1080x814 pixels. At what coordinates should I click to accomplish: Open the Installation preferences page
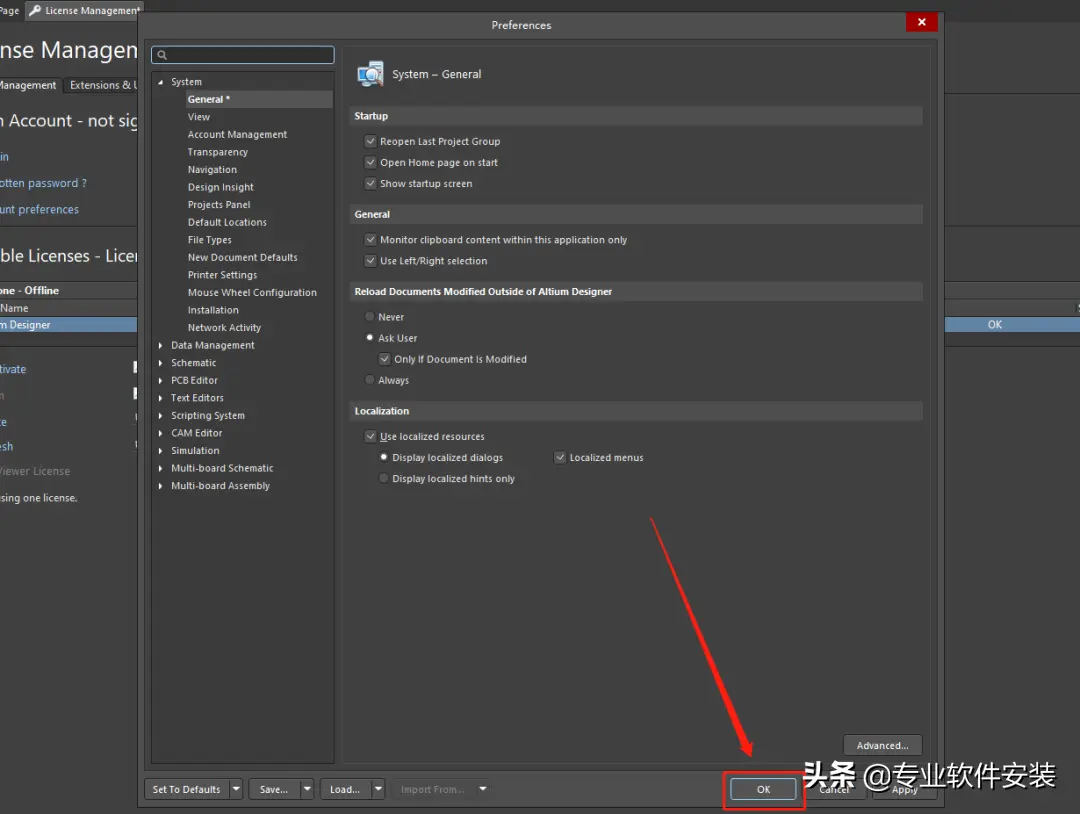[x=213, y=310]
